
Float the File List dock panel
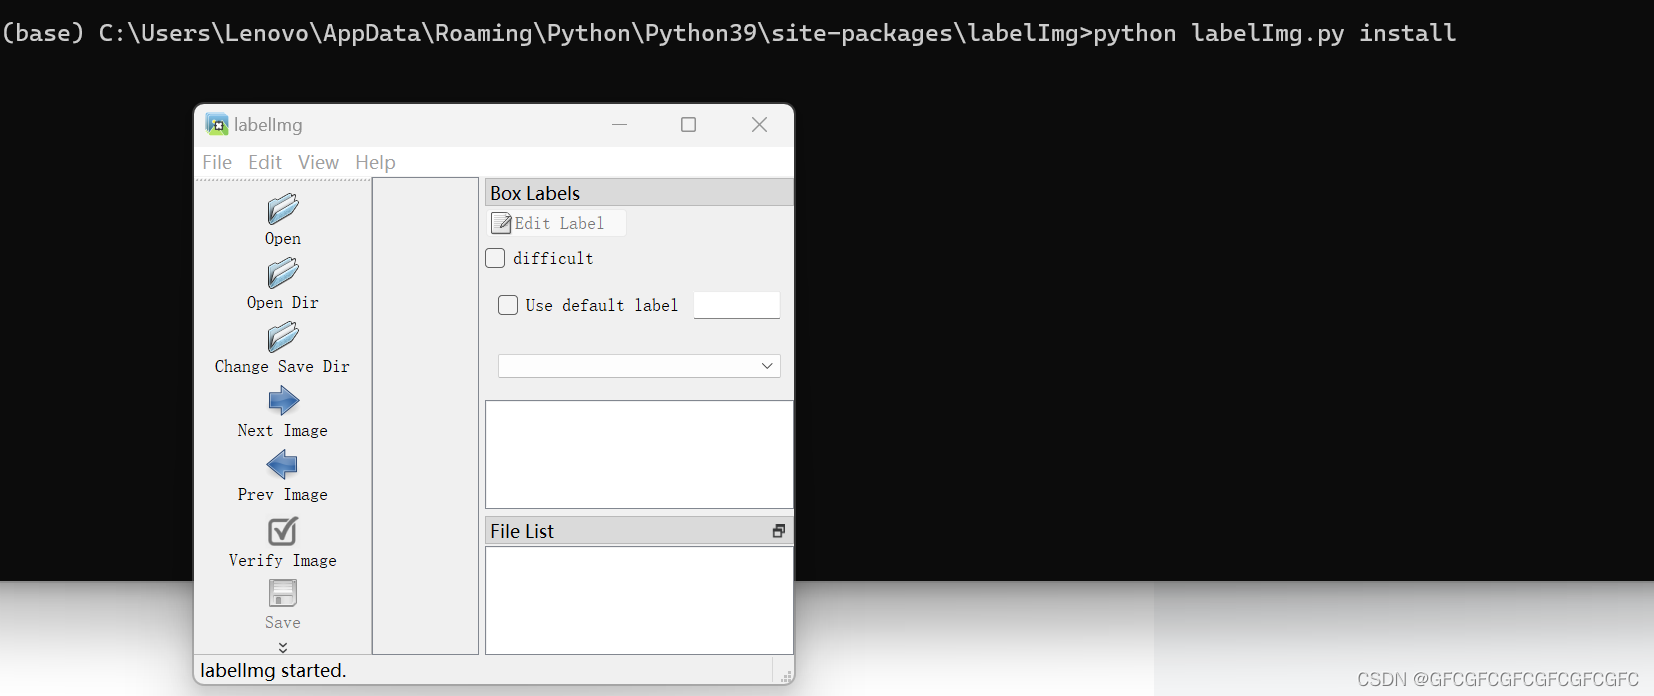click(779, 531)
